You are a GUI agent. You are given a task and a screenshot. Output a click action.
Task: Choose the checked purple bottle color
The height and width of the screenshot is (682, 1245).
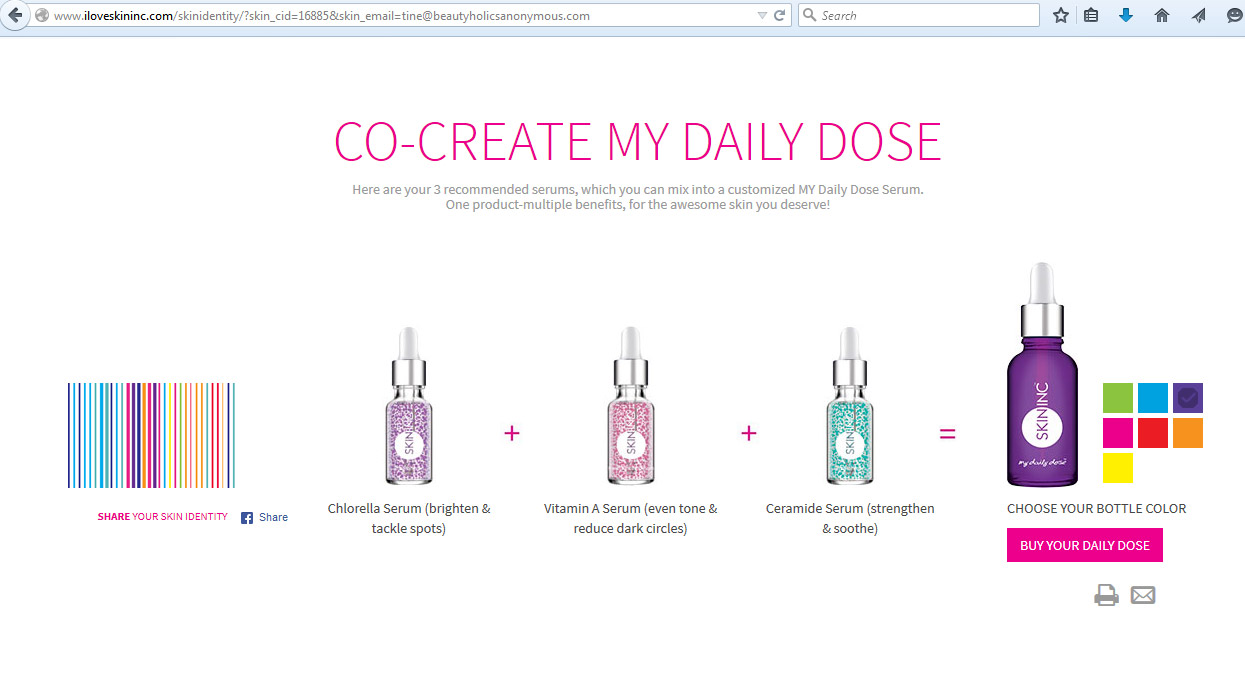(1188, 398)
